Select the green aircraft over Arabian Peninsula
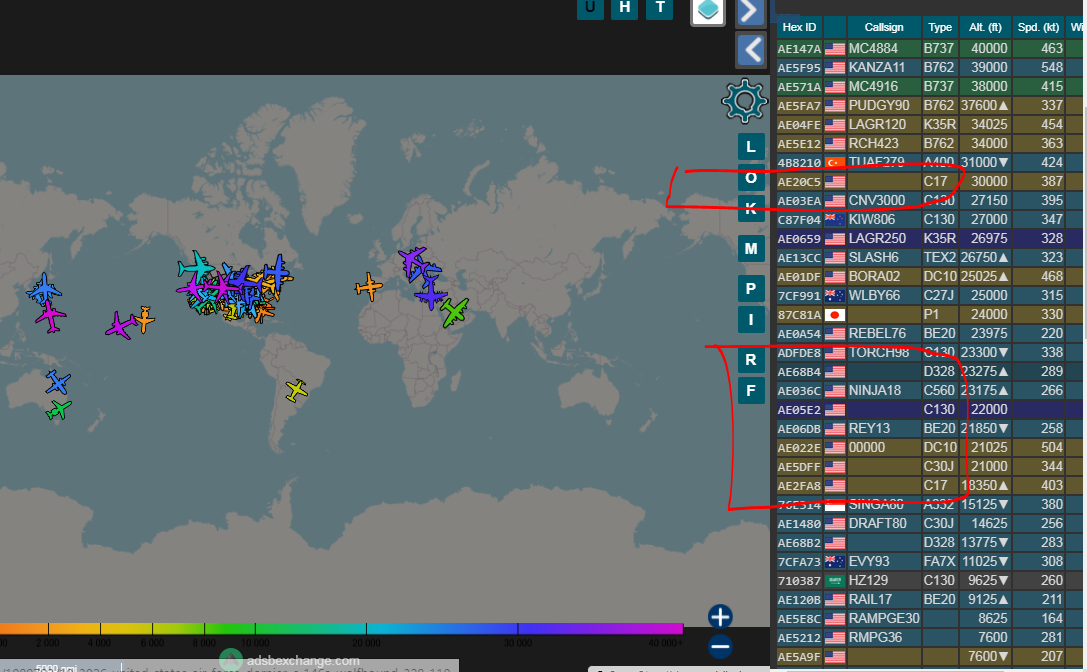Image resolution: width=1087 pixels, height=672 pixels. [x=455, y=311]
